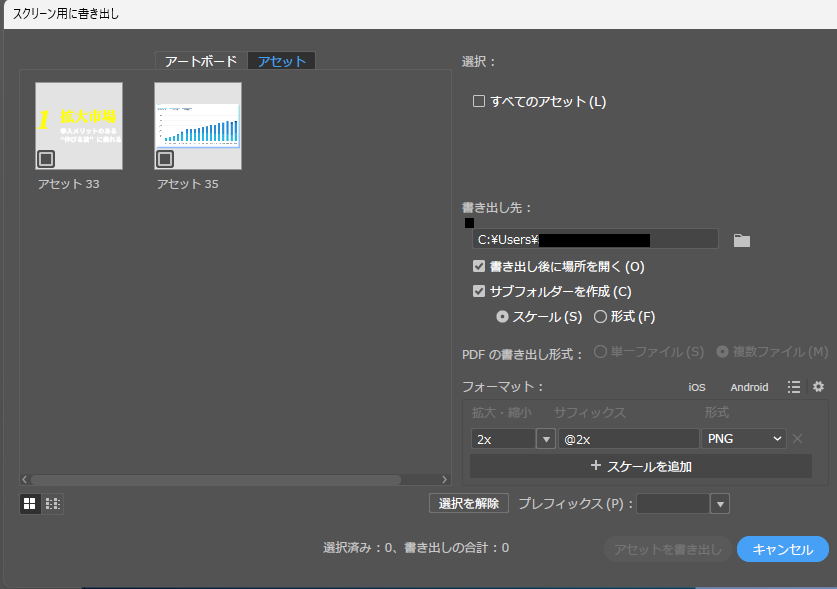This screenshot has width=837, height=589.
Task: Expand the プレフィックス dropdown arrow
Action: tap(720, 504)
